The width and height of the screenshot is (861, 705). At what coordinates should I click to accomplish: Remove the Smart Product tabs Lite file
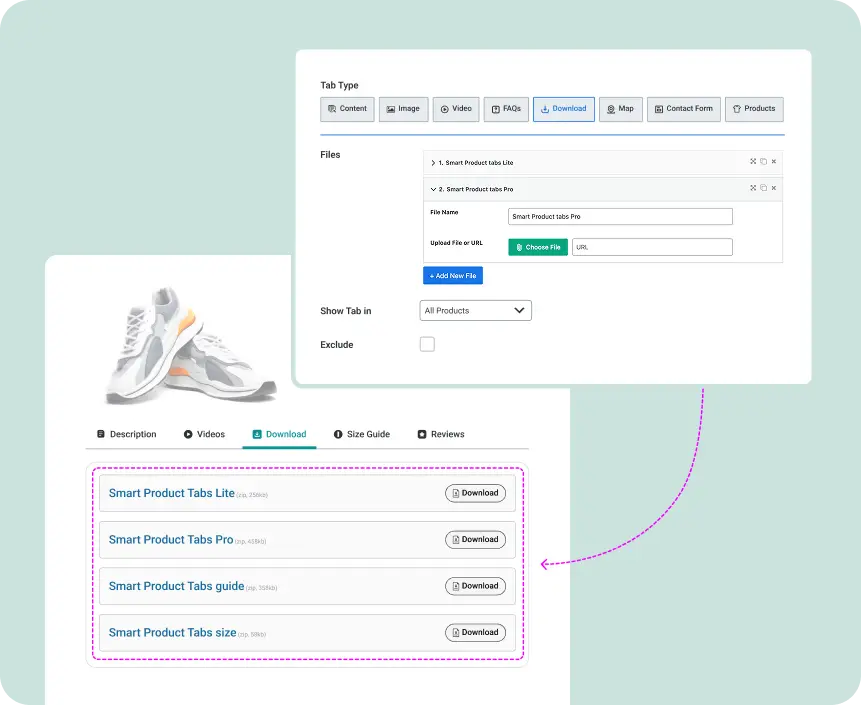click(773, 162)
